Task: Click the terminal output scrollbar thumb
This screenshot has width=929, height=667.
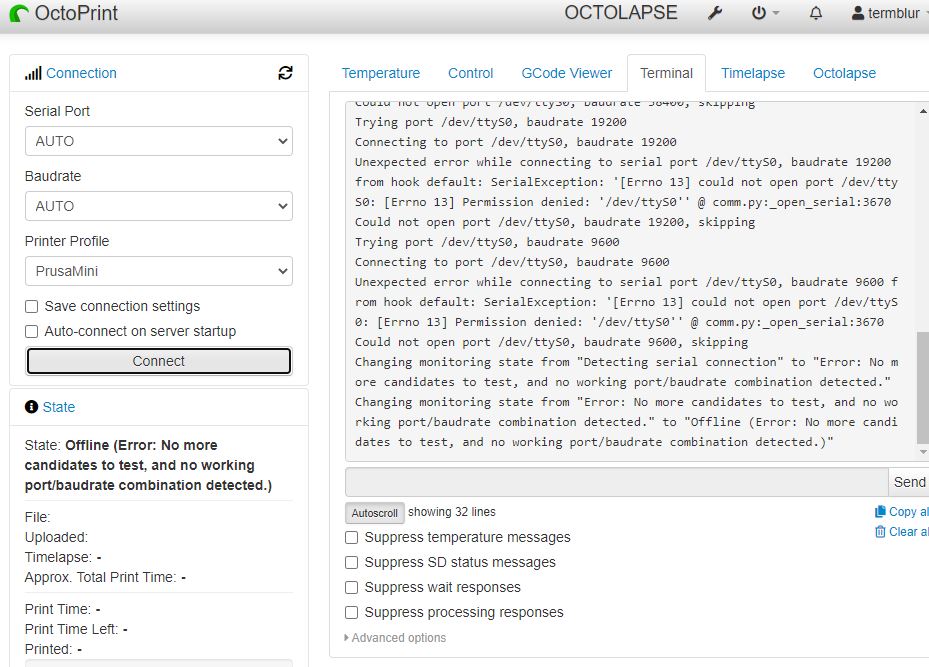Action: (922, 387)
